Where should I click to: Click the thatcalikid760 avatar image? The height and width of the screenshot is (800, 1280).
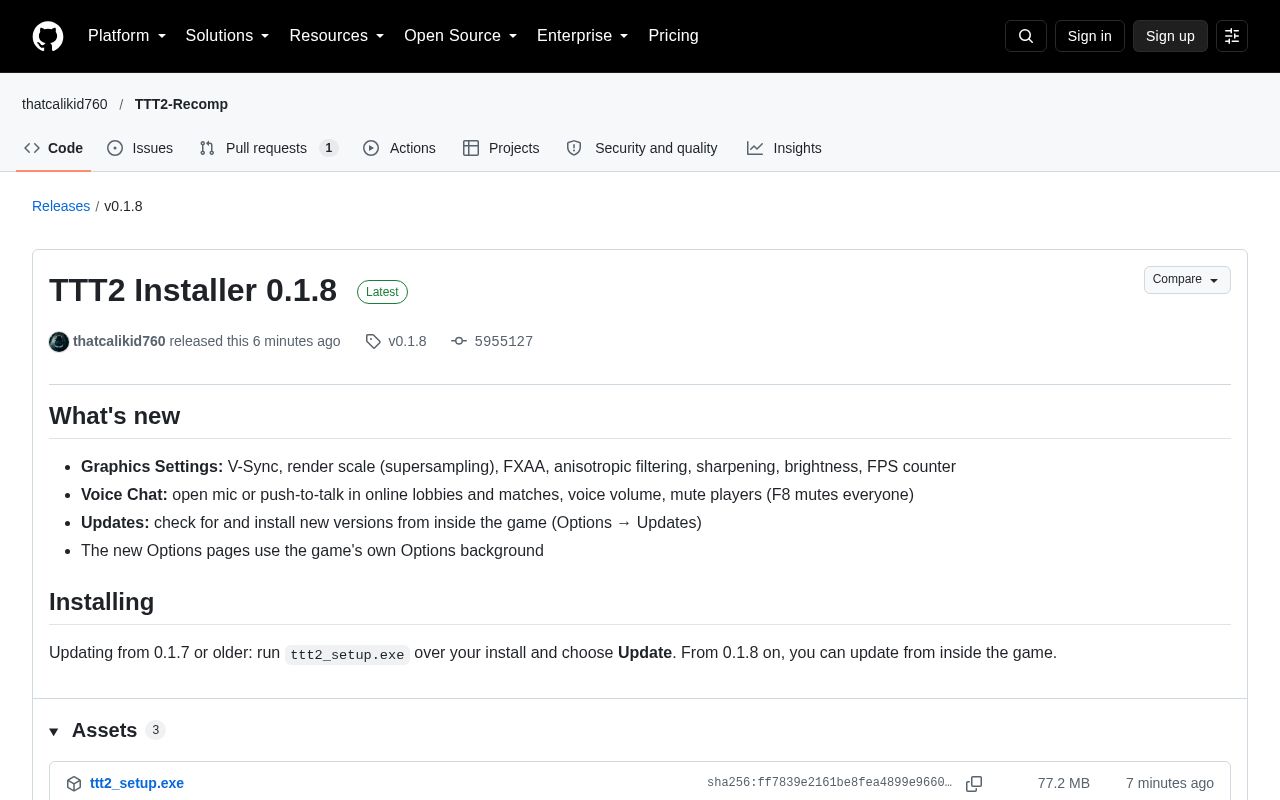click(x=59, y=342)
